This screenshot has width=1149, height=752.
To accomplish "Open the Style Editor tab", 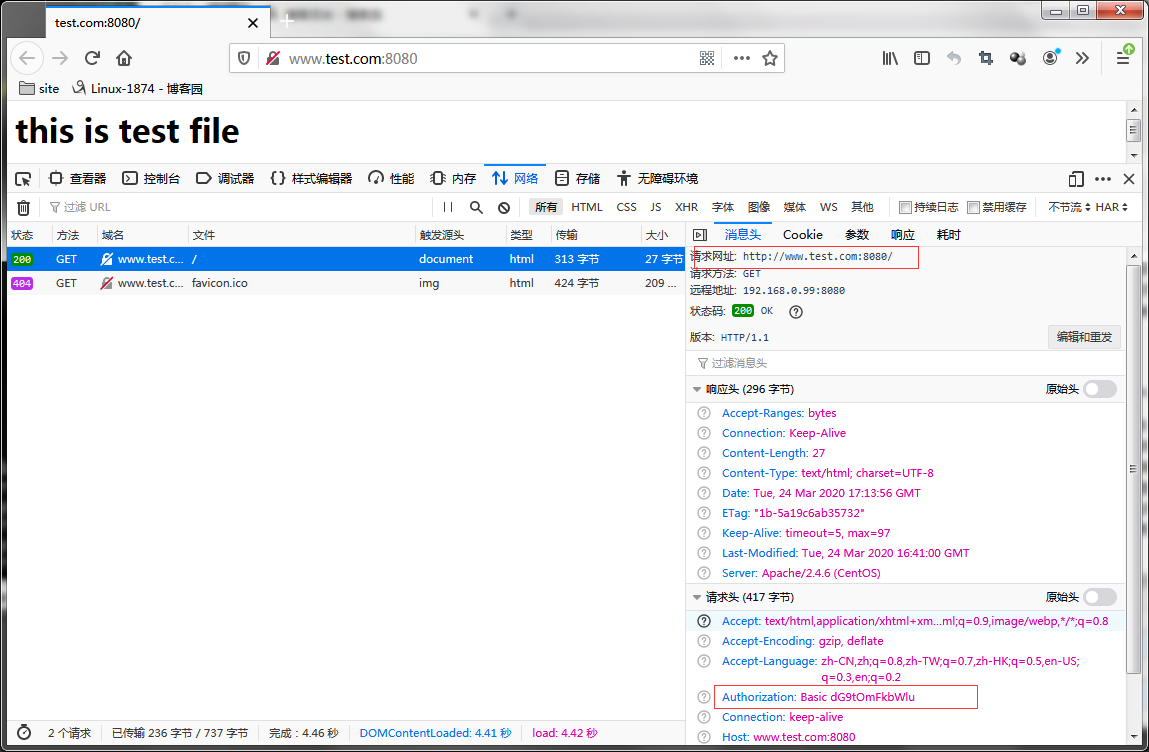I will pos(311,179).
